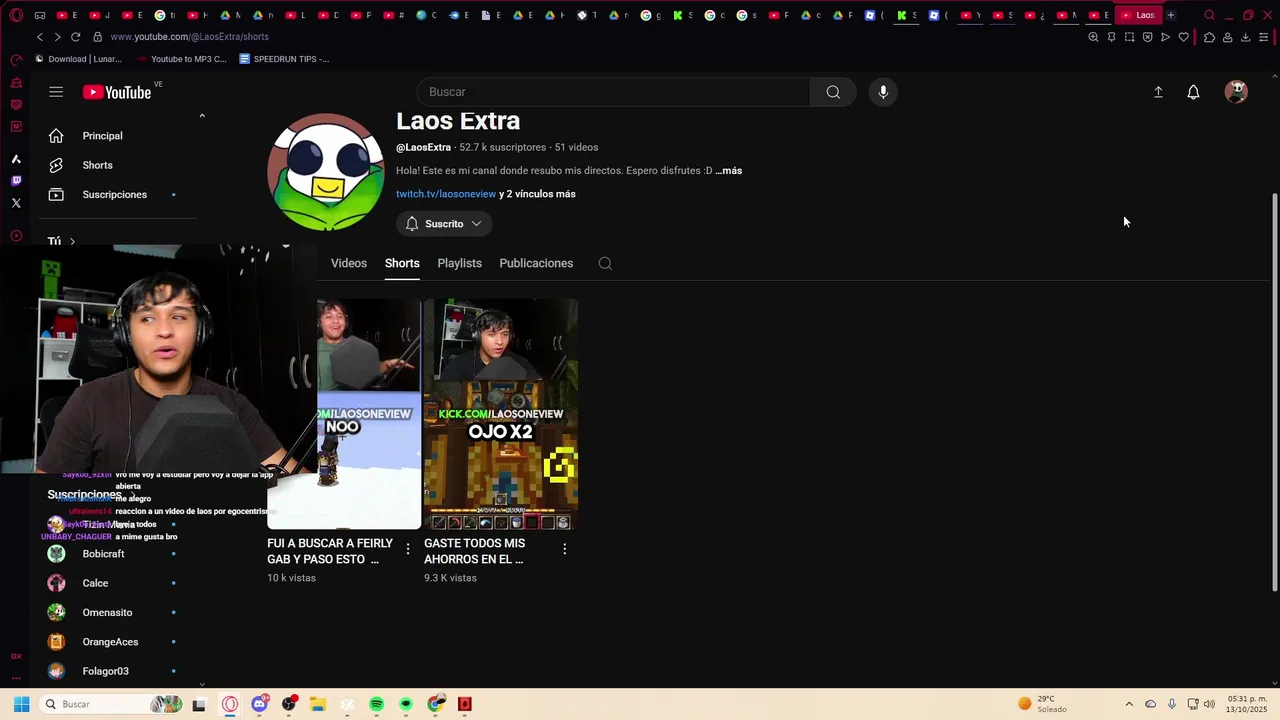
Task: Open new browser tab with plus
Action: point(1171,15)
